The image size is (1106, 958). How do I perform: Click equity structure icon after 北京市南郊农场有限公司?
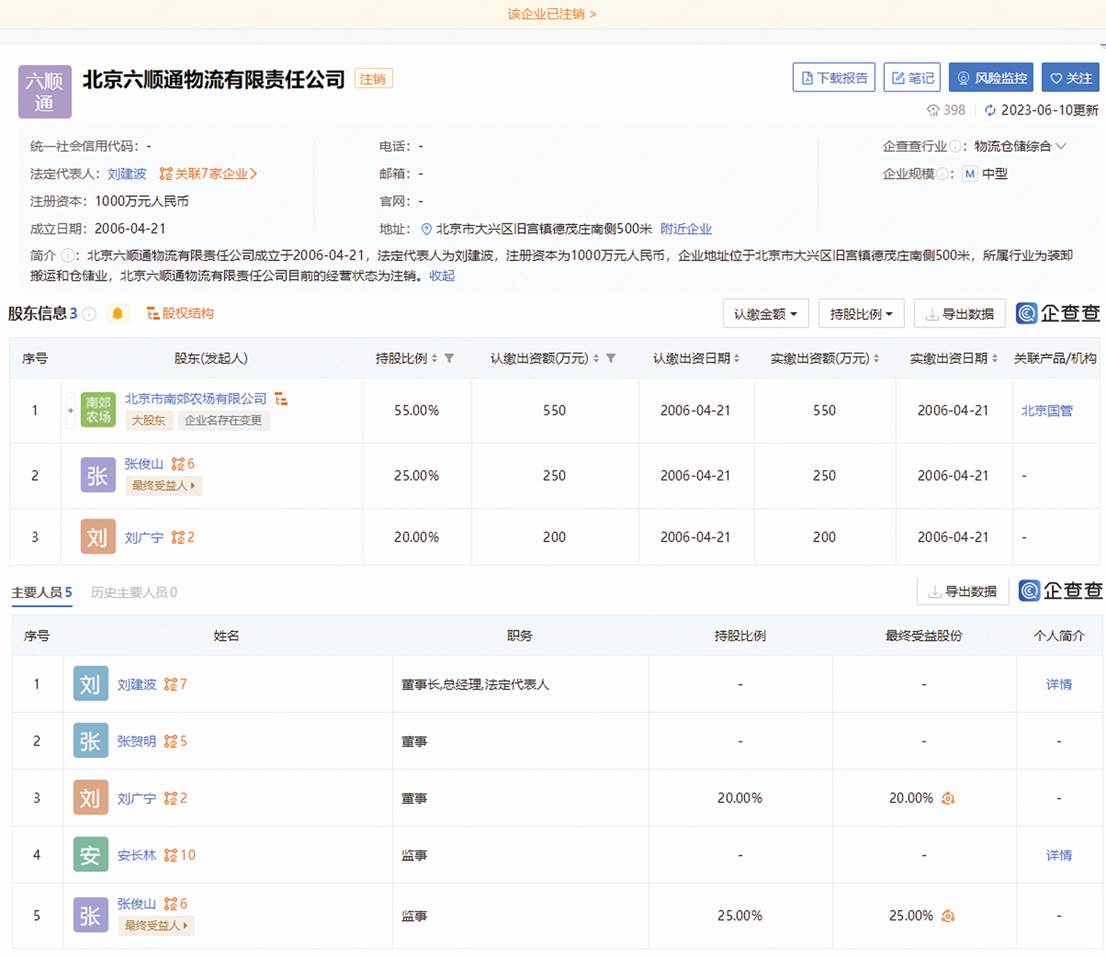point(281,399)
